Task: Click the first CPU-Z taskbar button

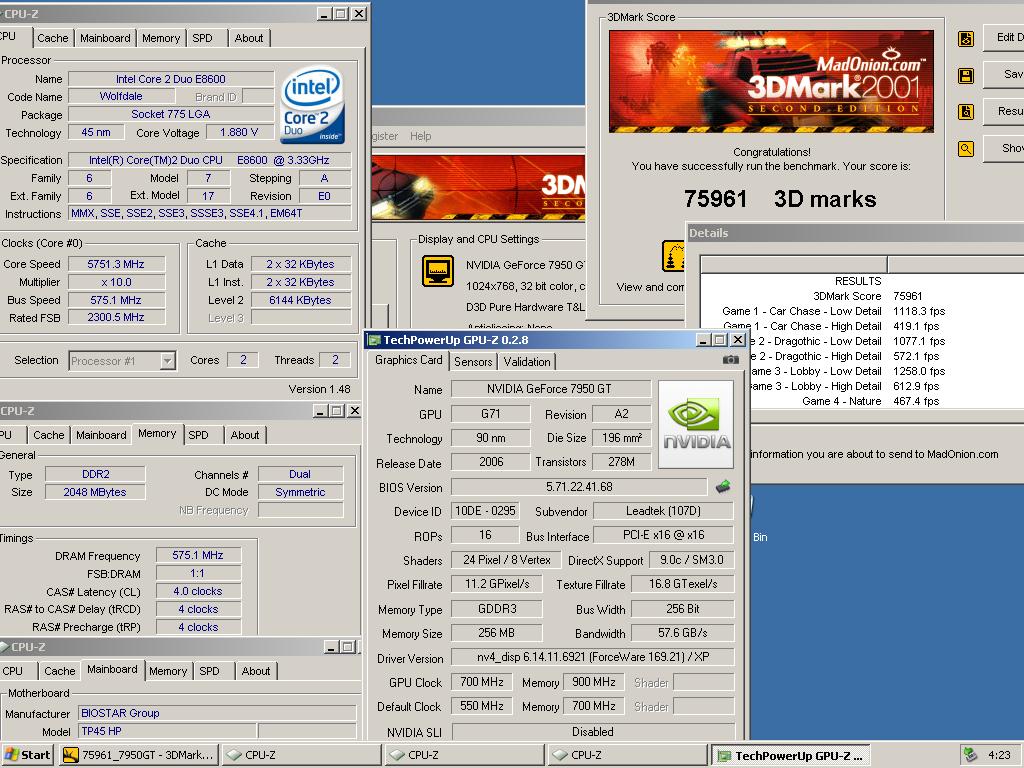Action: [300, 755]
